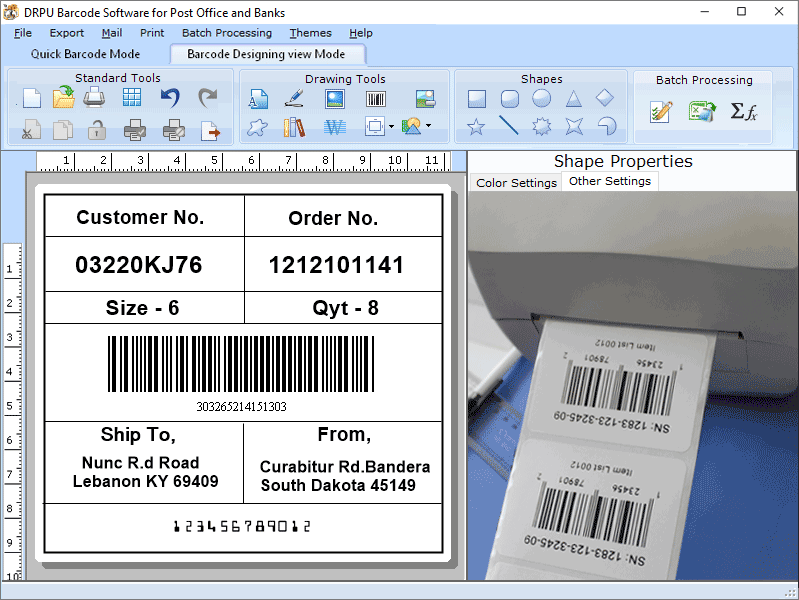Open the Other Settings tab
The width and height of the screenshot is (799, 600).
coord(610,181)
